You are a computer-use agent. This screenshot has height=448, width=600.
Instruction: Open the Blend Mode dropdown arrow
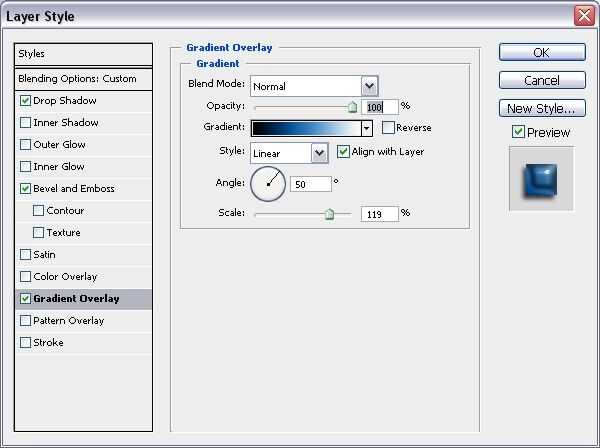pyautogui.click(x=369, y=86)
